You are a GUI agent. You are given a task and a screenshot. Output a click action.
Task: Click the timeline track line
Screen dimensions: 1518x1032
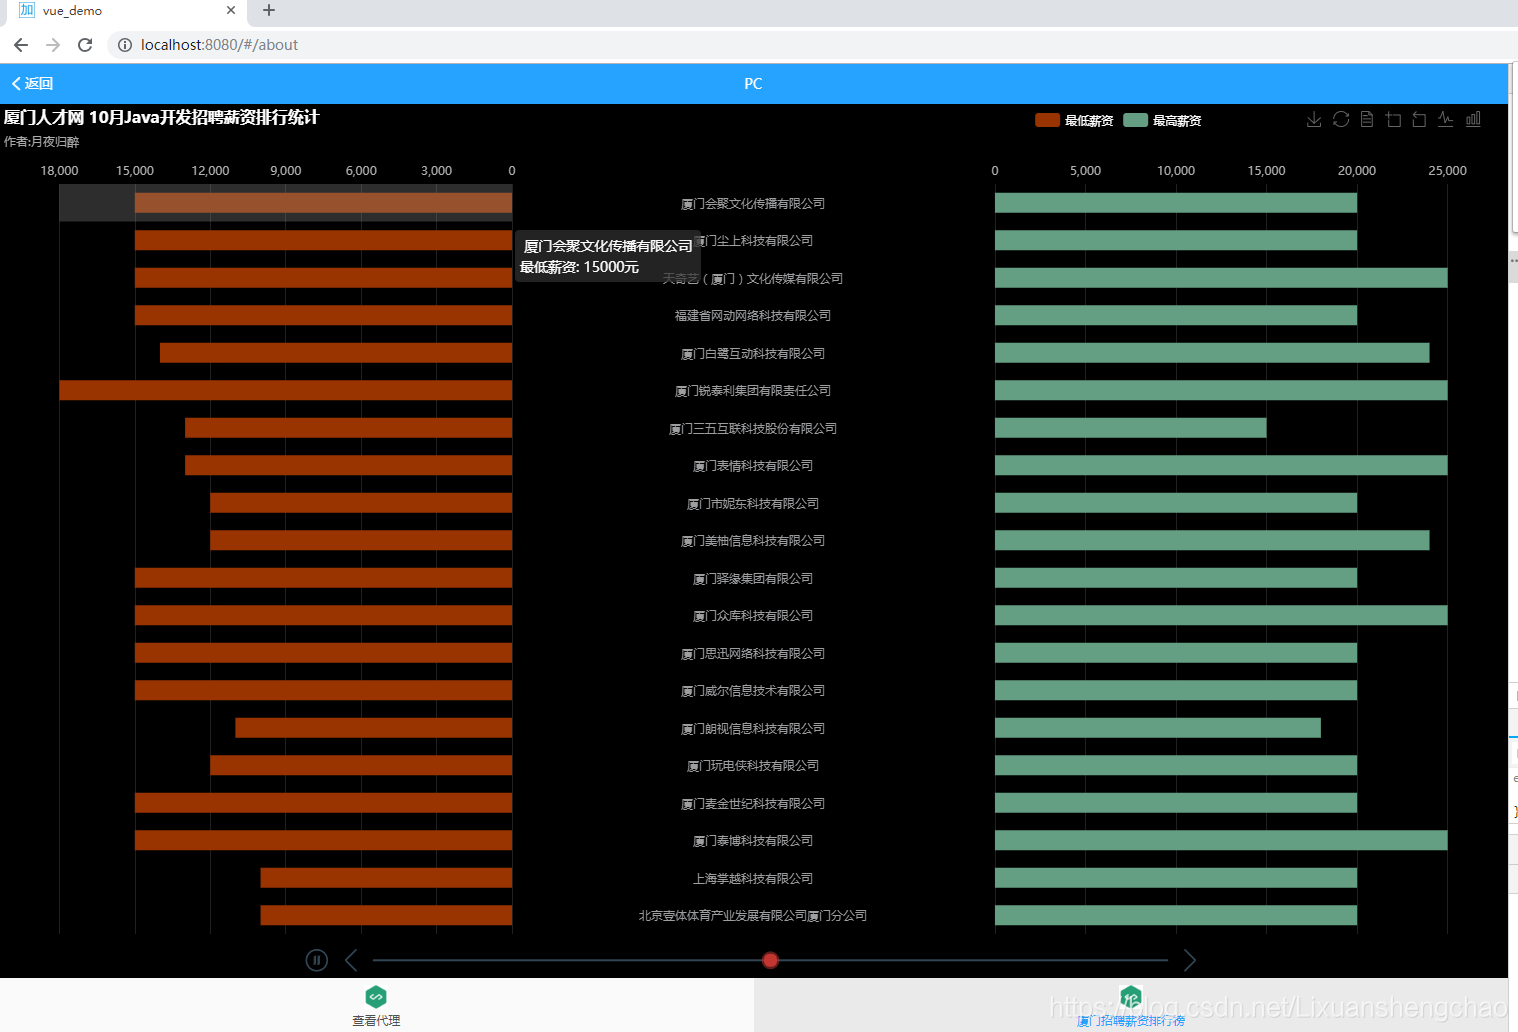point(770,960)
